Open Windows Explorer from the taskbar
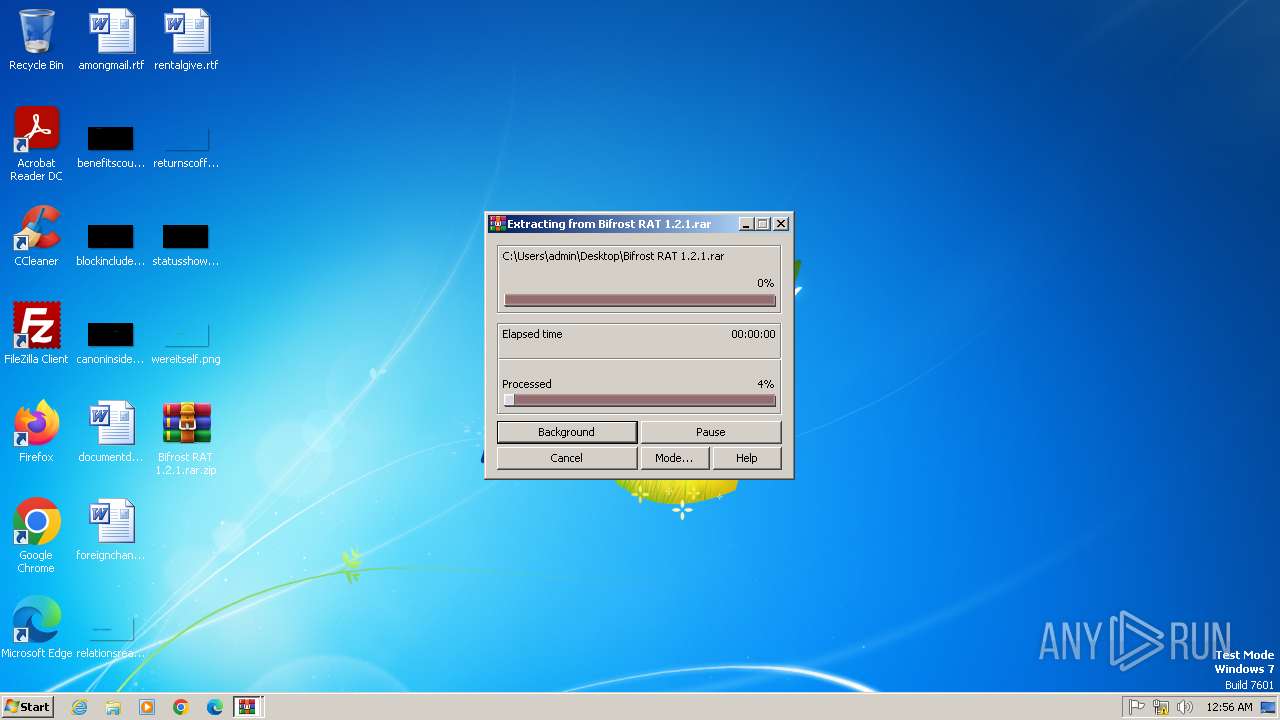This screenshot has height=720, width=1280. click(113, 707)
